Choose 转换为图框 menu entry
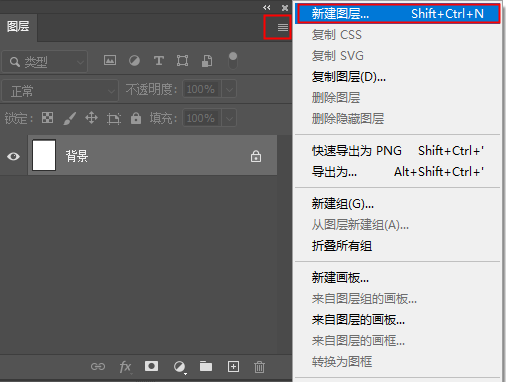Viewport: 506px width, 382px height. tap(397, 362)
